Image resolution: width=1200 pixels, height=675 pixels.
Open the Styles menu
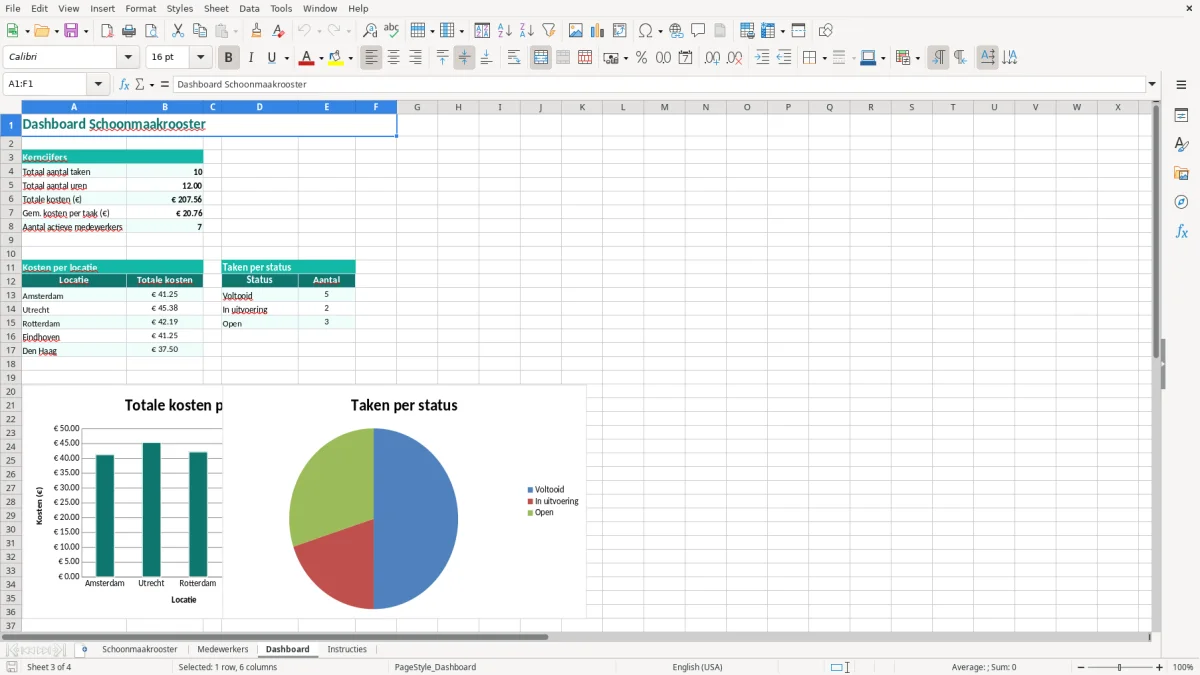(x=180, y=8)
